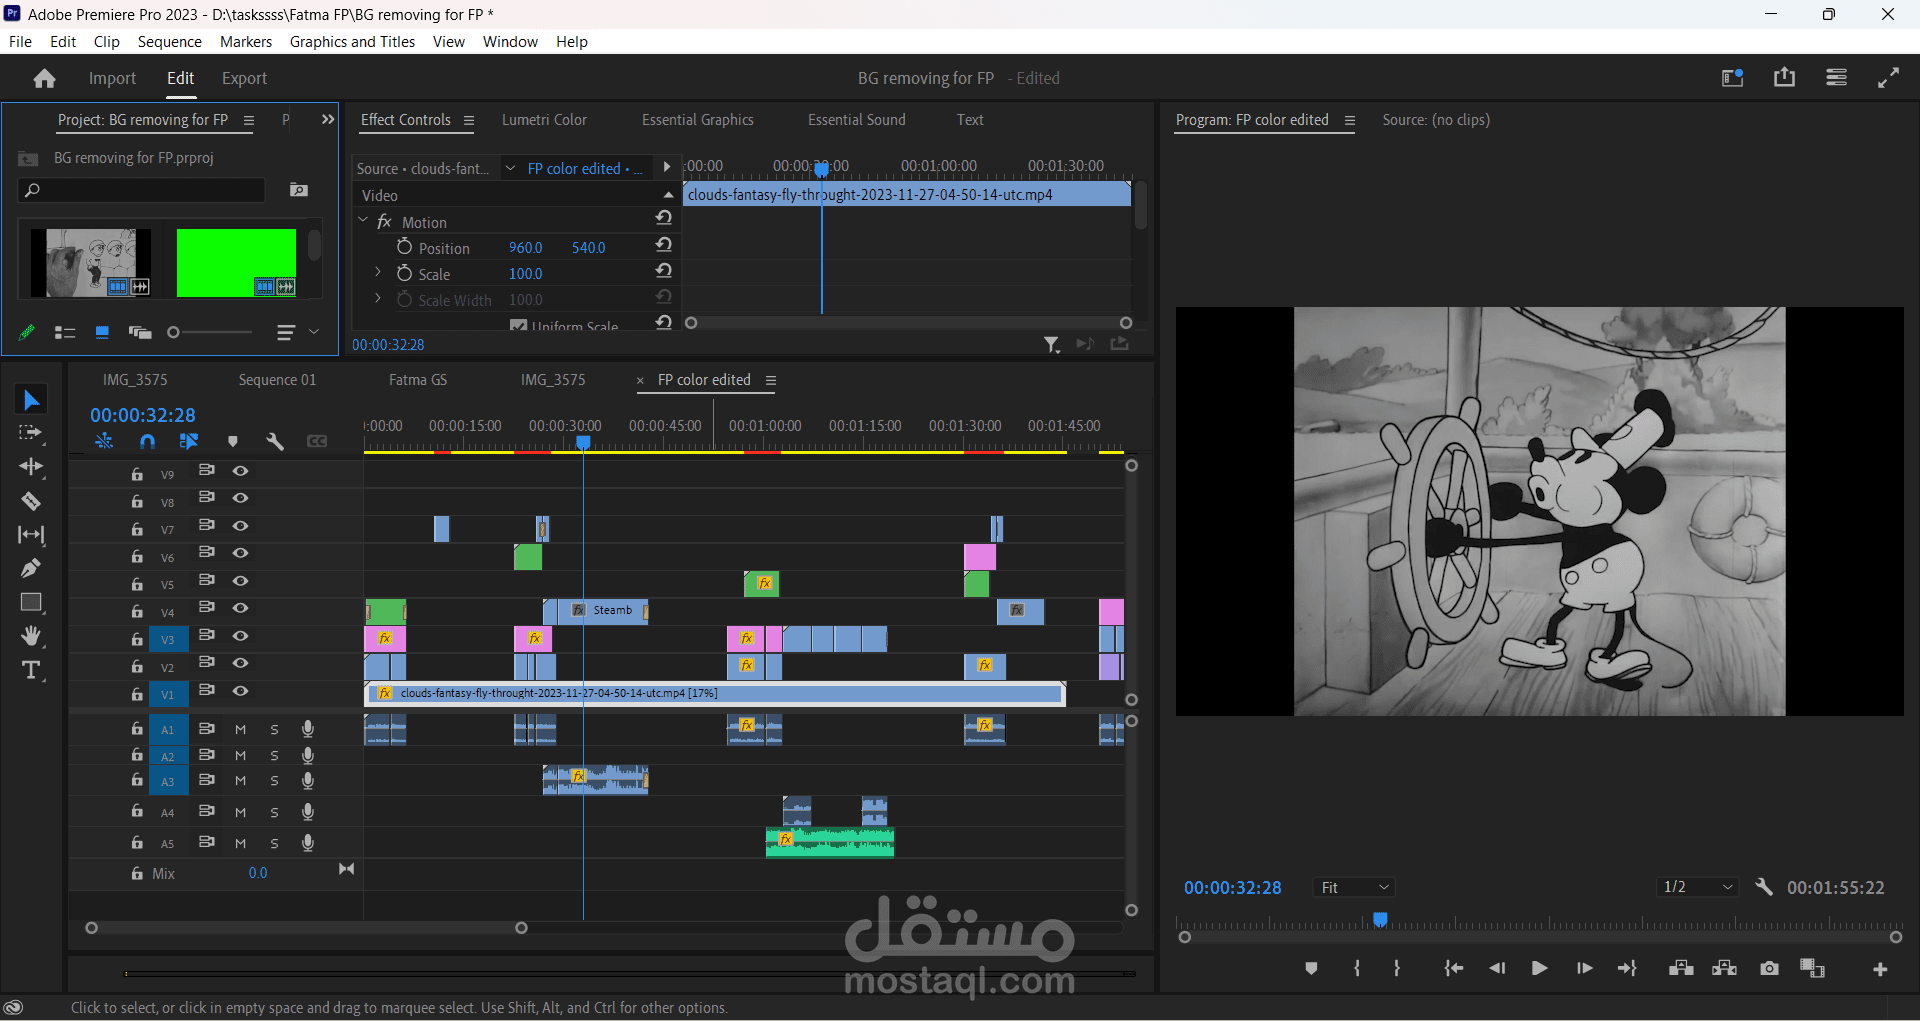Click Go to In point button

1454,968
